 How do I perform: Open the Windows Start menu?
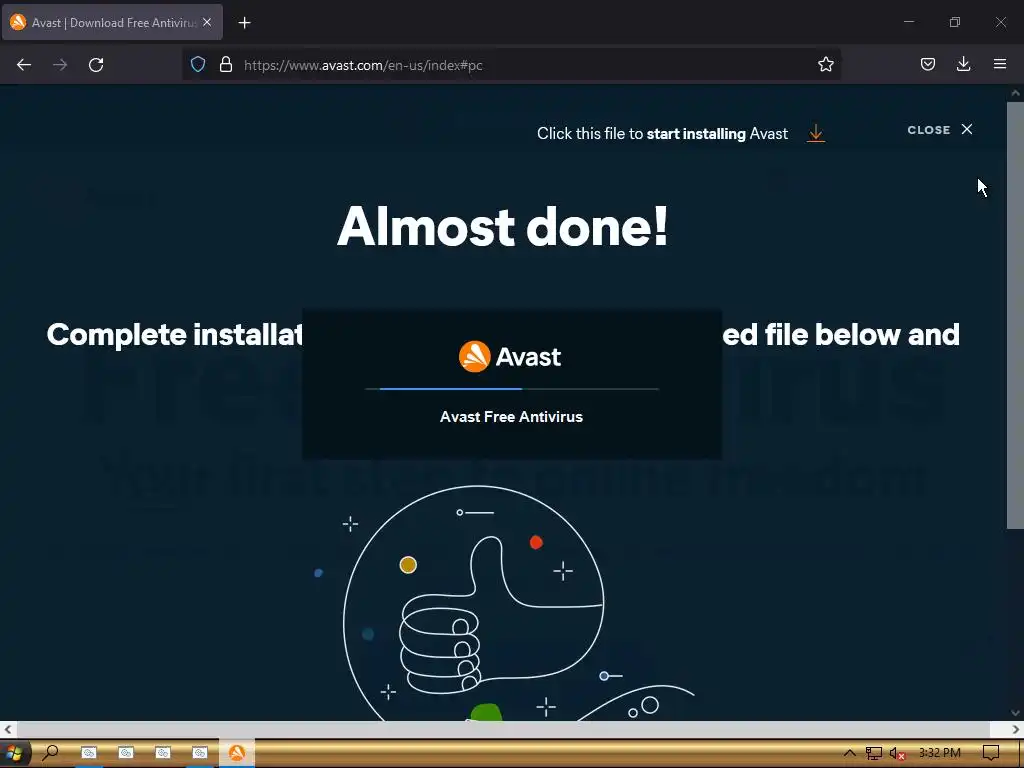(x=14, y=753)
